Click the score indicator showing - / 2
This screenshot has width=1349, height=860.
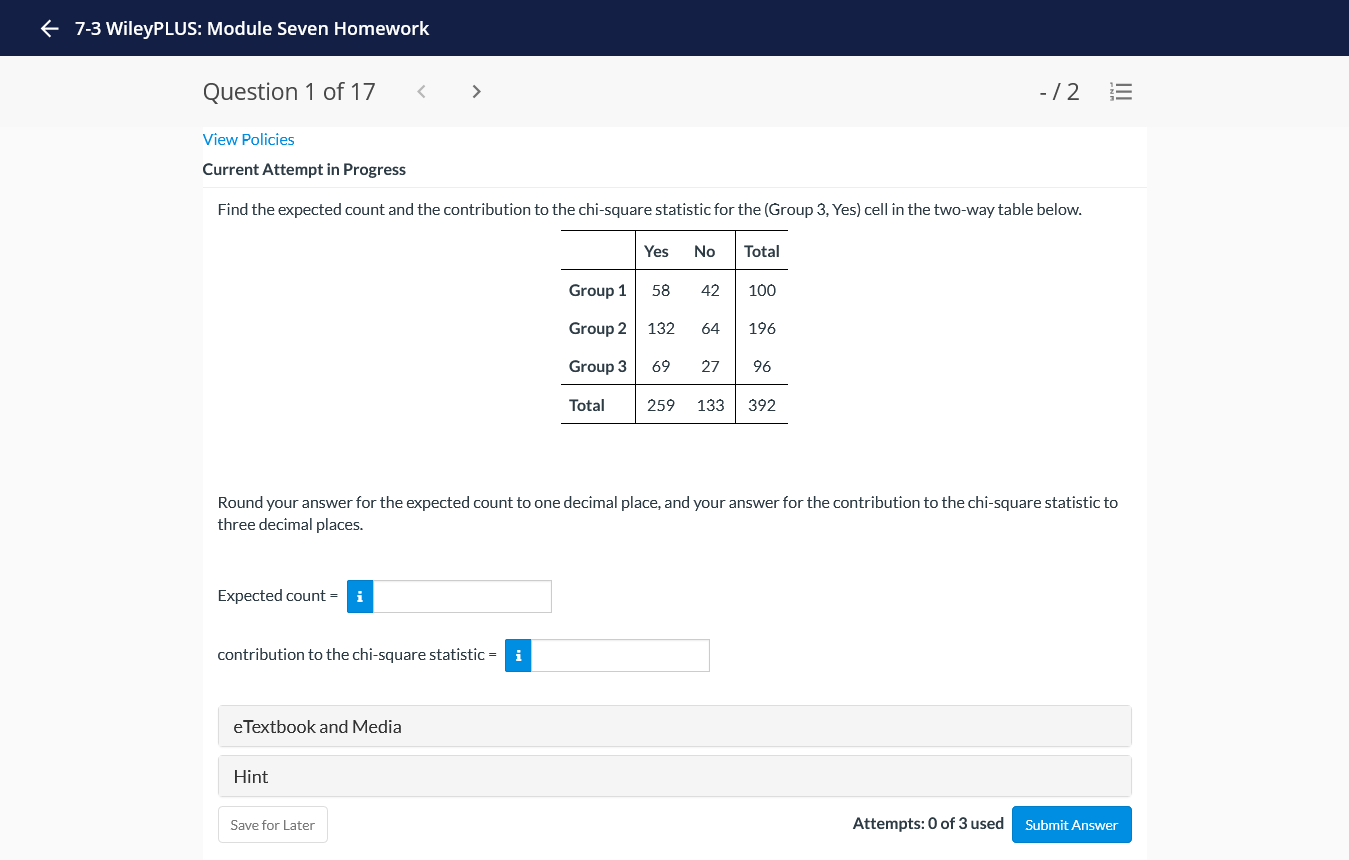coord(1058,91)
